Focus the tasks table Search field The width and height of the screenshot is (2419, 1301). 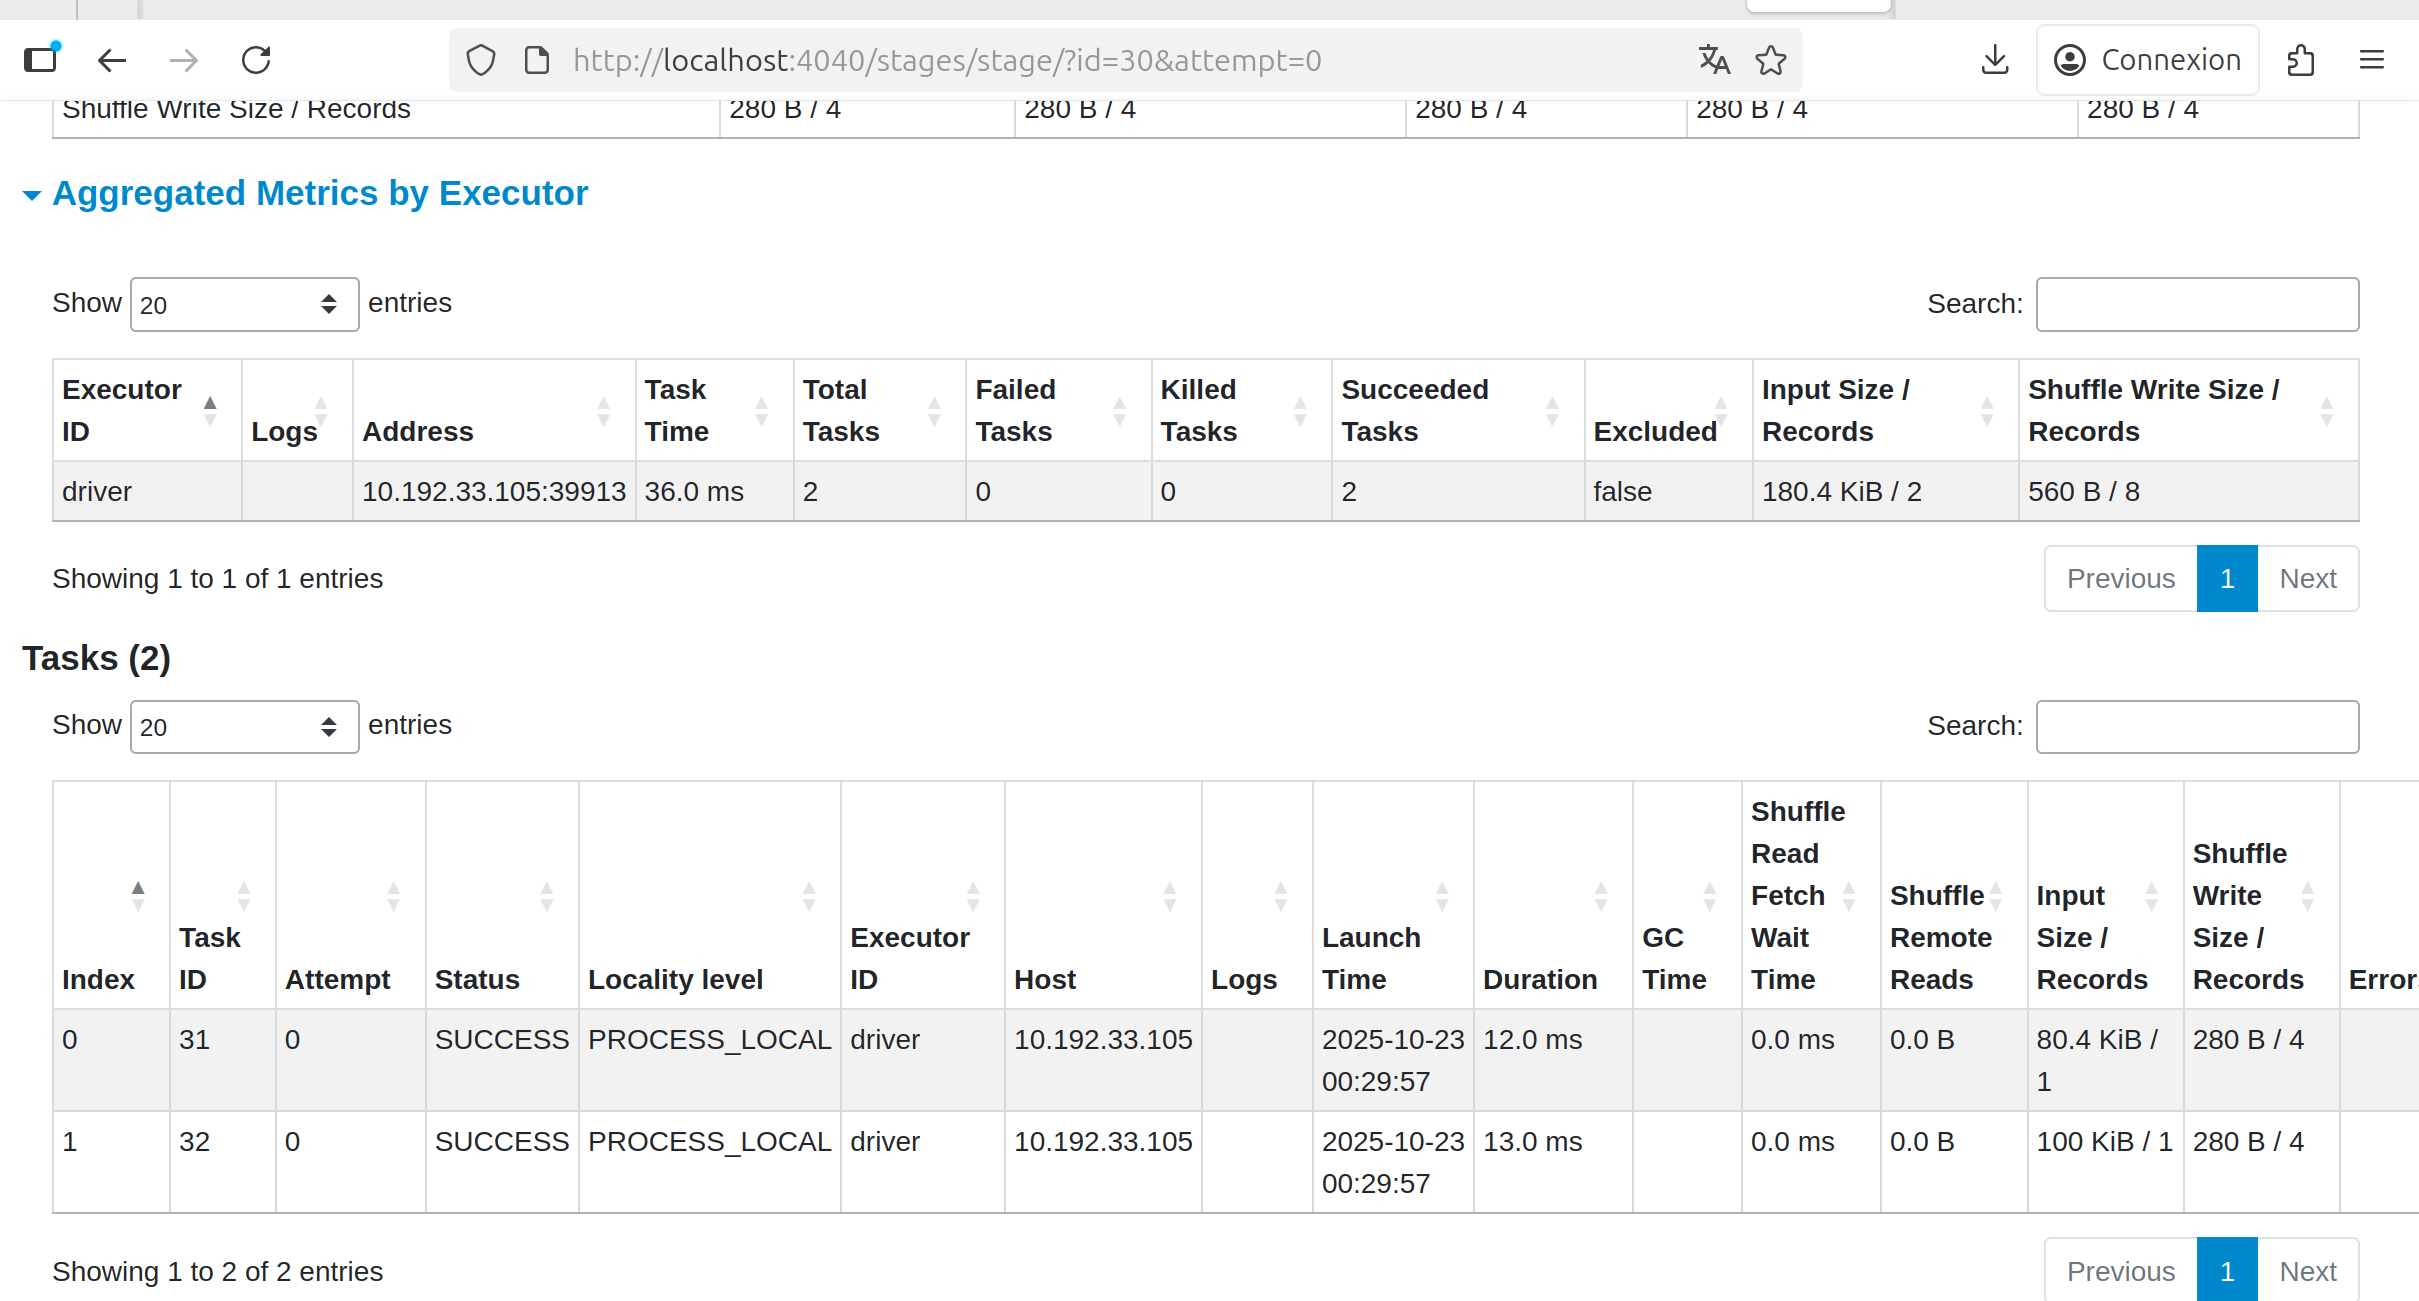point(2196,727)
